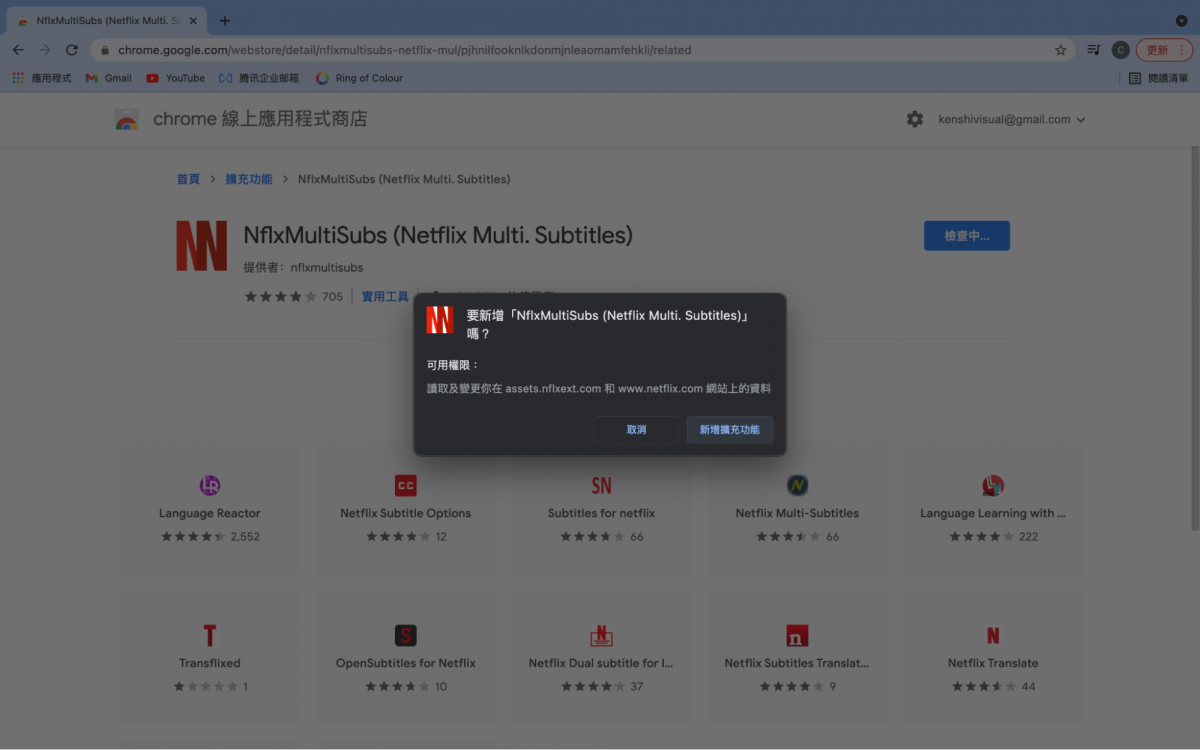Screen dimensions: 1200x750
Task: Open the YouTube bookmark
Action: click(x=176, y=78)
